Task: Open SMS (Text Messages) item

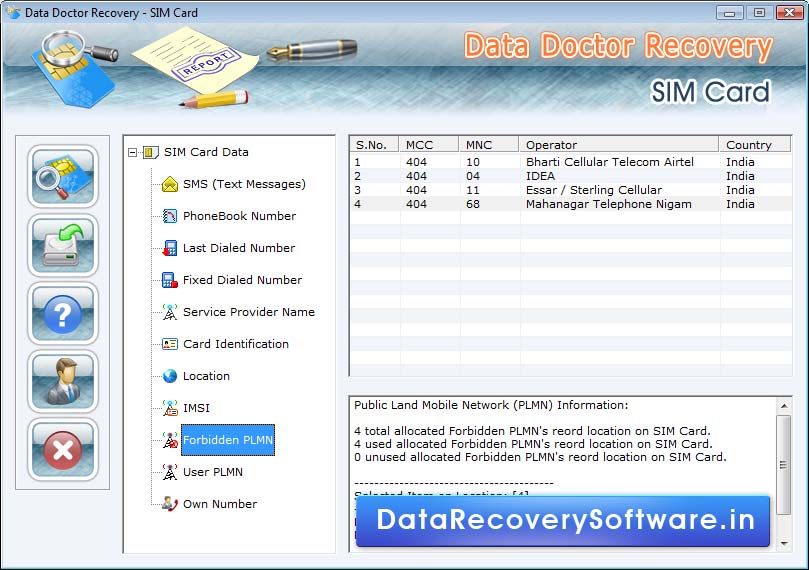Action: (244, 184)
